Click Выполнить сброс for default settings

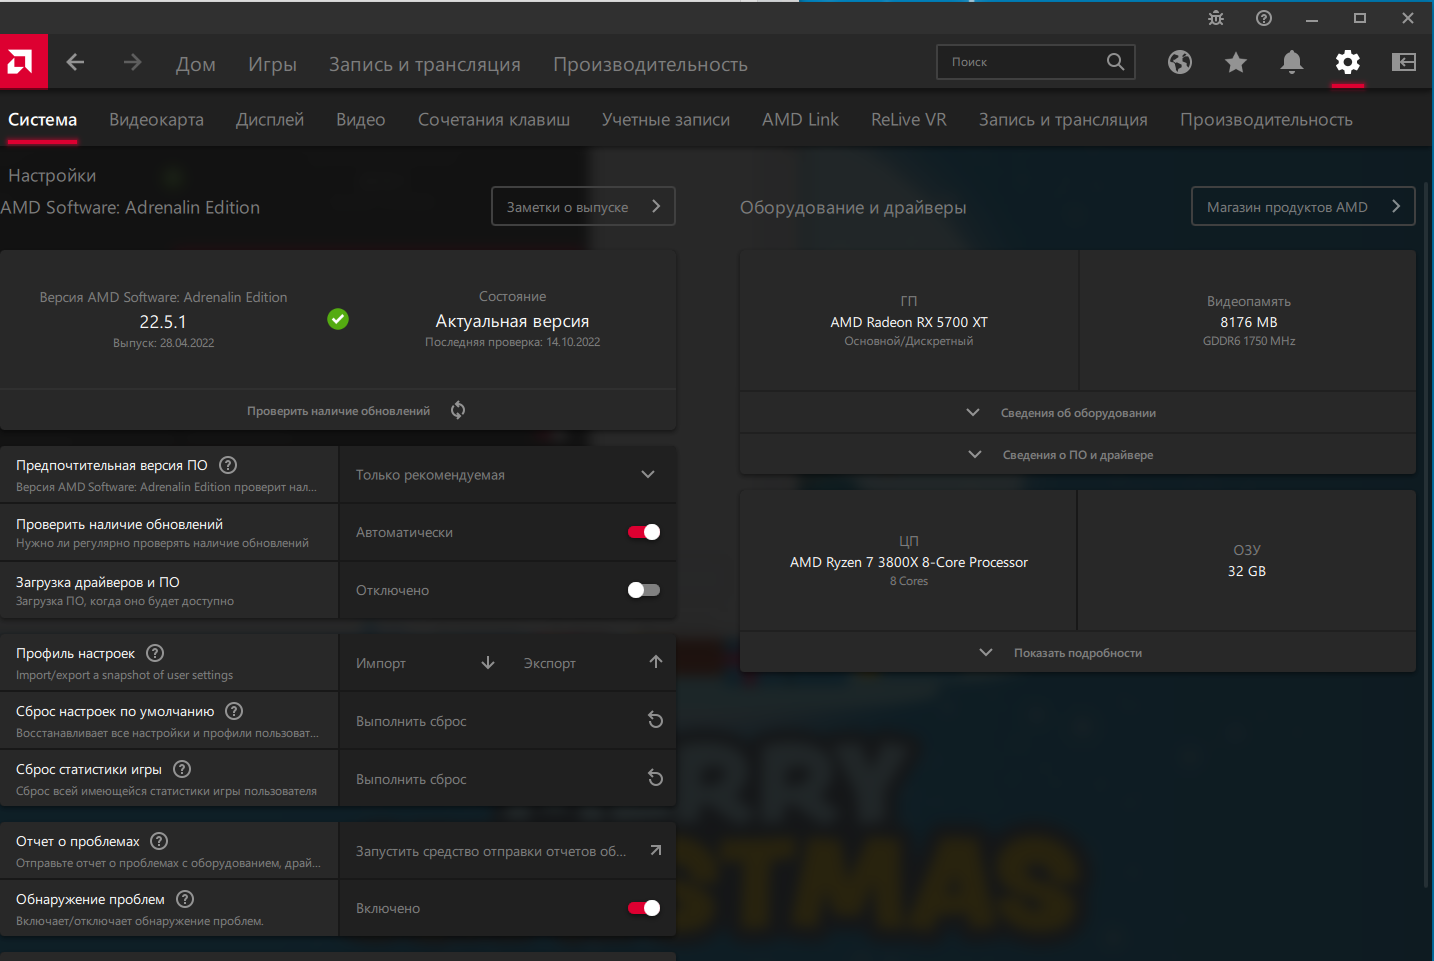tap(508, 720)
